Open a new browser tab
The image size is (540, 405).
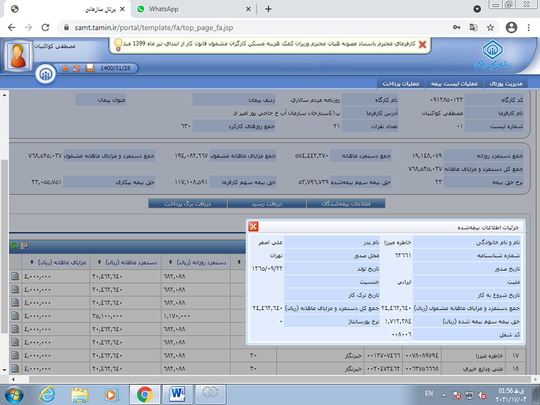click(268, 9)
